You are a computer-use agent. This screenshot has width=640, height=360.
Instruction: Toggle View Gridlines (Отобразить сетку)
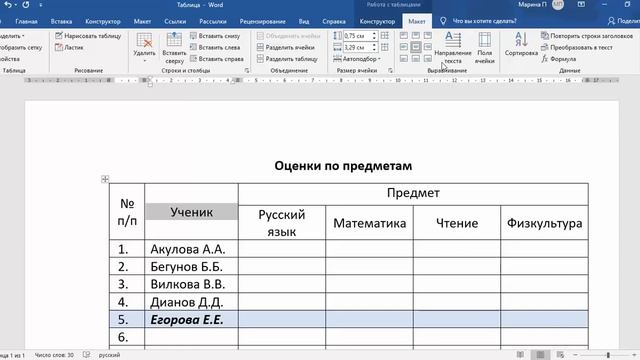[20, 47]
